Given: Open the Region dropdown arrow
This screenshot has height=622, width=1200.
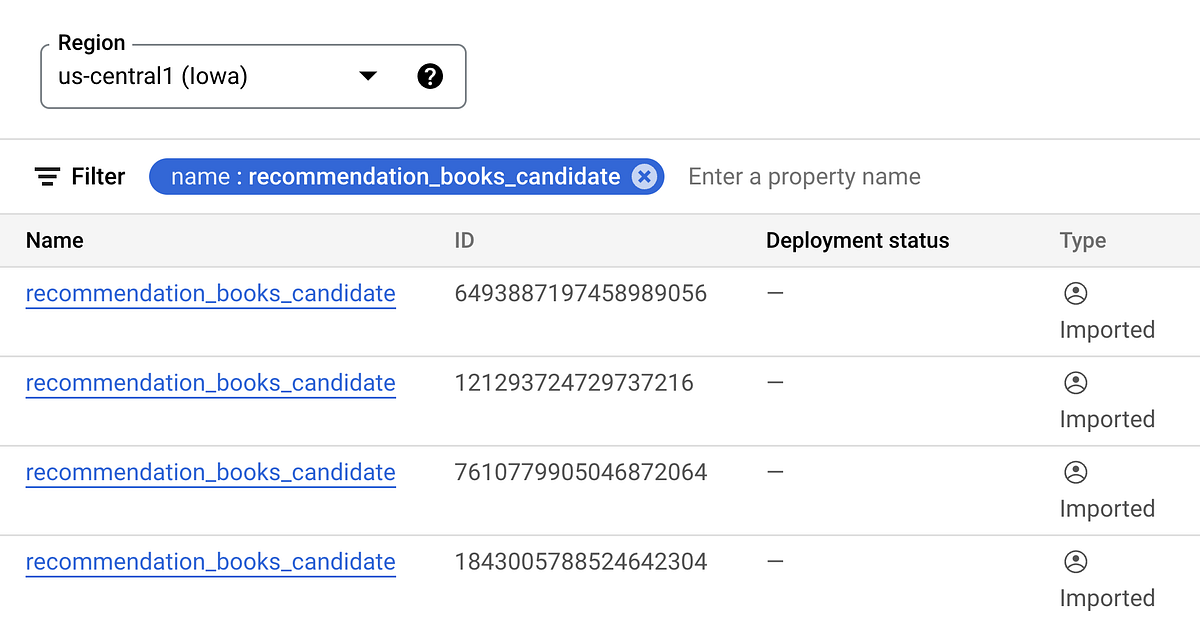Looking at the screenshot, I should pos(368,75).
